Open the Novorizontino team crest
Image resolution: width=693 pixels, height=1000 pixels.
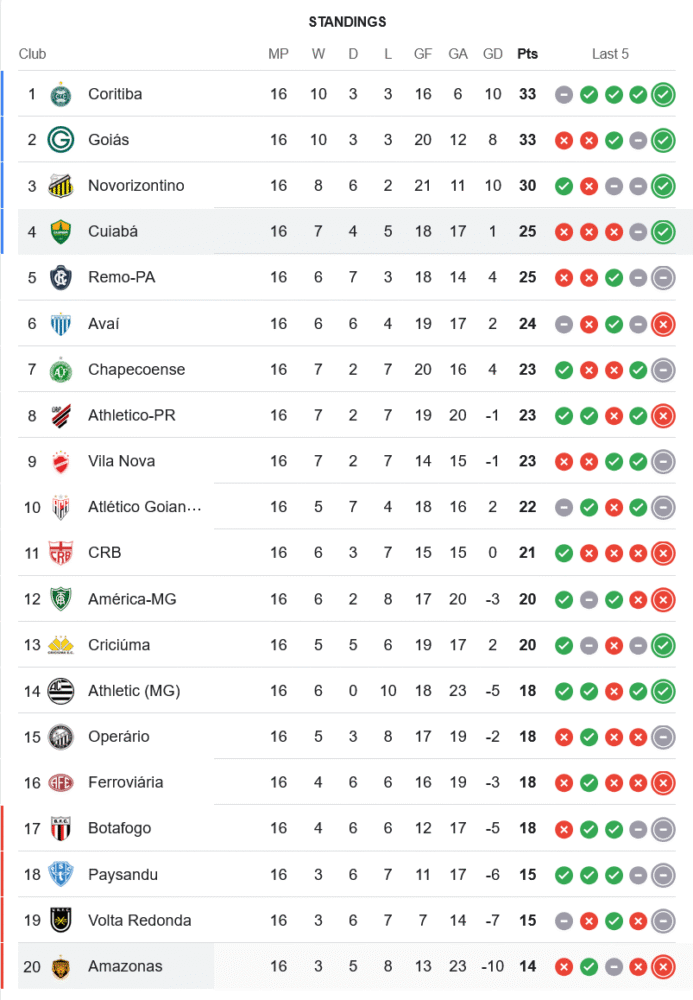coord(61,186)
